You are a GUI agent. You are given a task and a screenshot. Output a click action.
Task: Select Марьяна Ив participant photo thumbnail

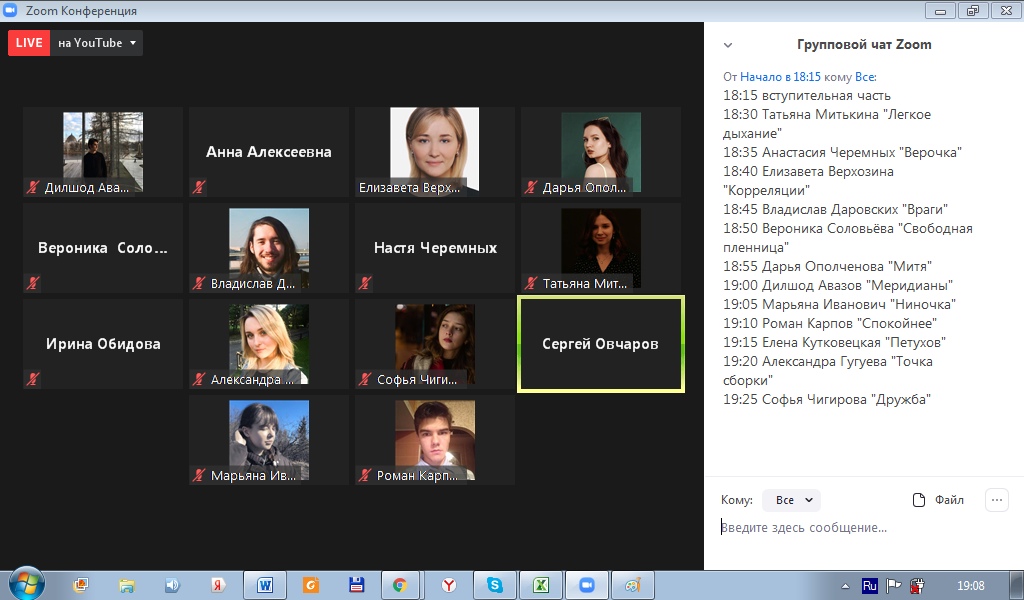pos(269,440)
